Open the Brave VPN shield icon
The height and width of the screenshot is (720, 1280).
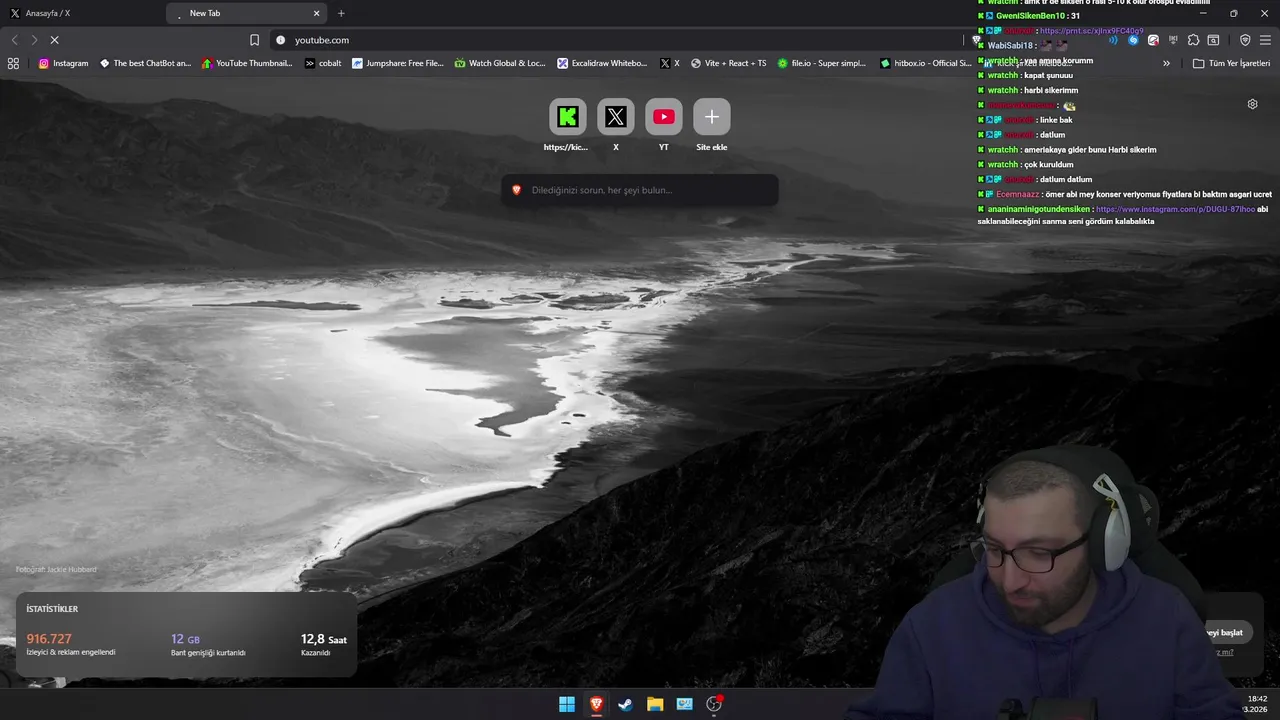pyautogui.click(x=1245, y=40)
